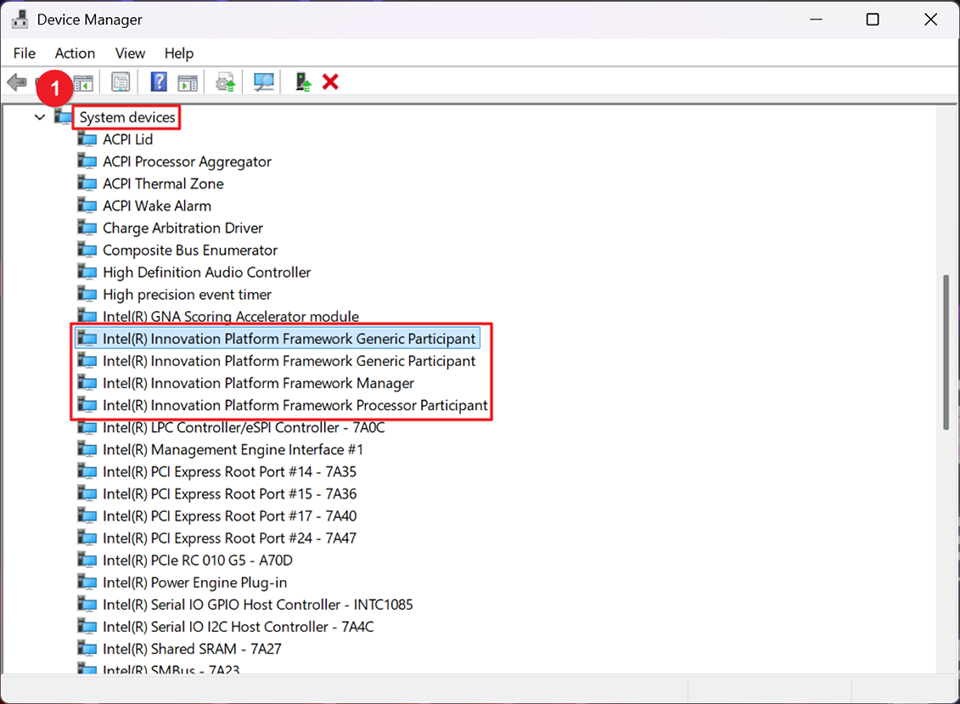Collapse the System devices tree node
Viewport: 960px width, 704px height.
(40, 117)
